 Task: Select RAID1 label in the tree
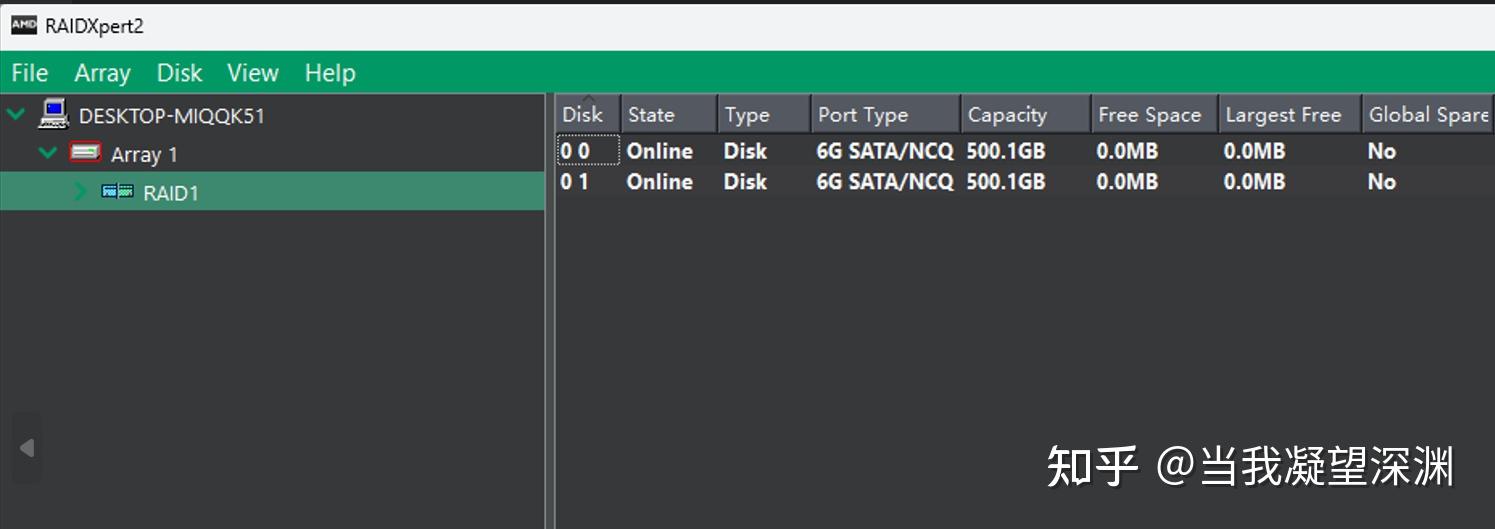pos(171,193)
